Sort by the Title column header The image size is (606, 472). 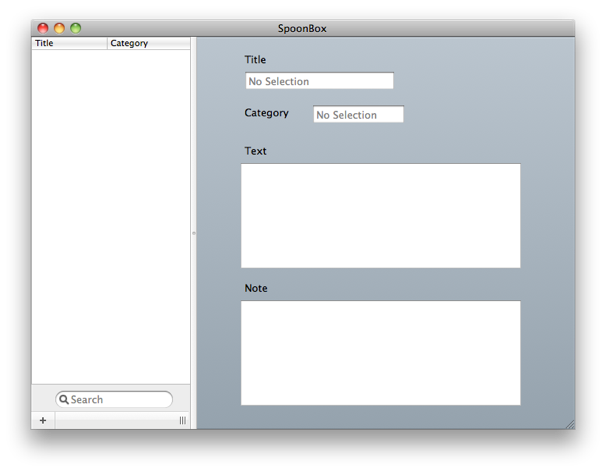point(69,43)
